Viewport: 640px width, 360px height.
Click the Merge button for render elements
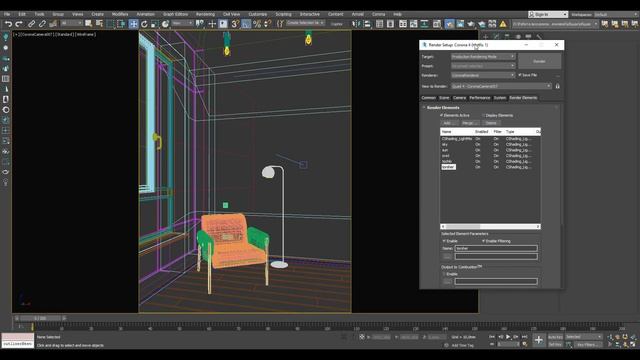(470, 123)
